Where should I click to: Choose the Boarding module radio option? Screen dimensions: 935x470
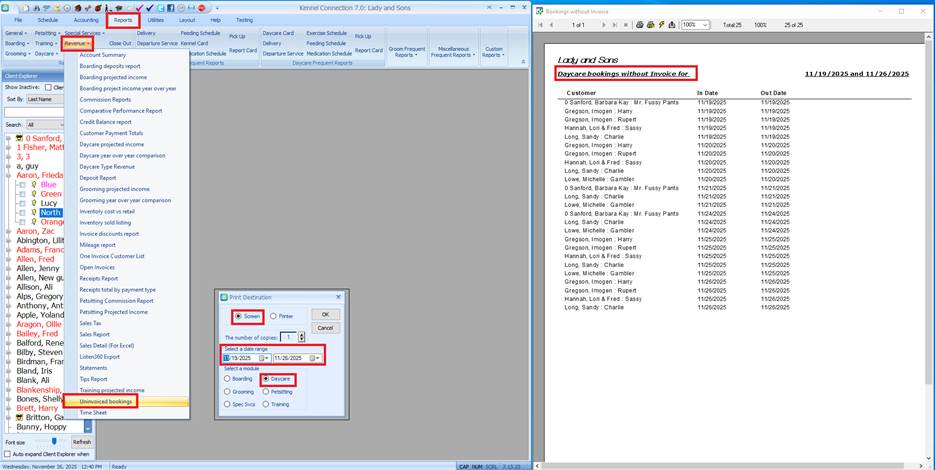227,379
